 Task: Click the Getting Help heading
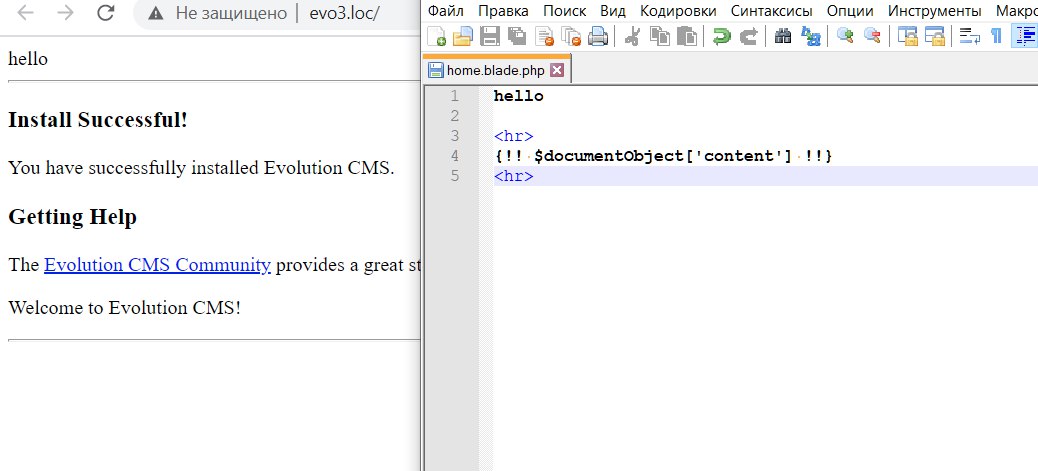pyautogui.click(x=73, y=217)
